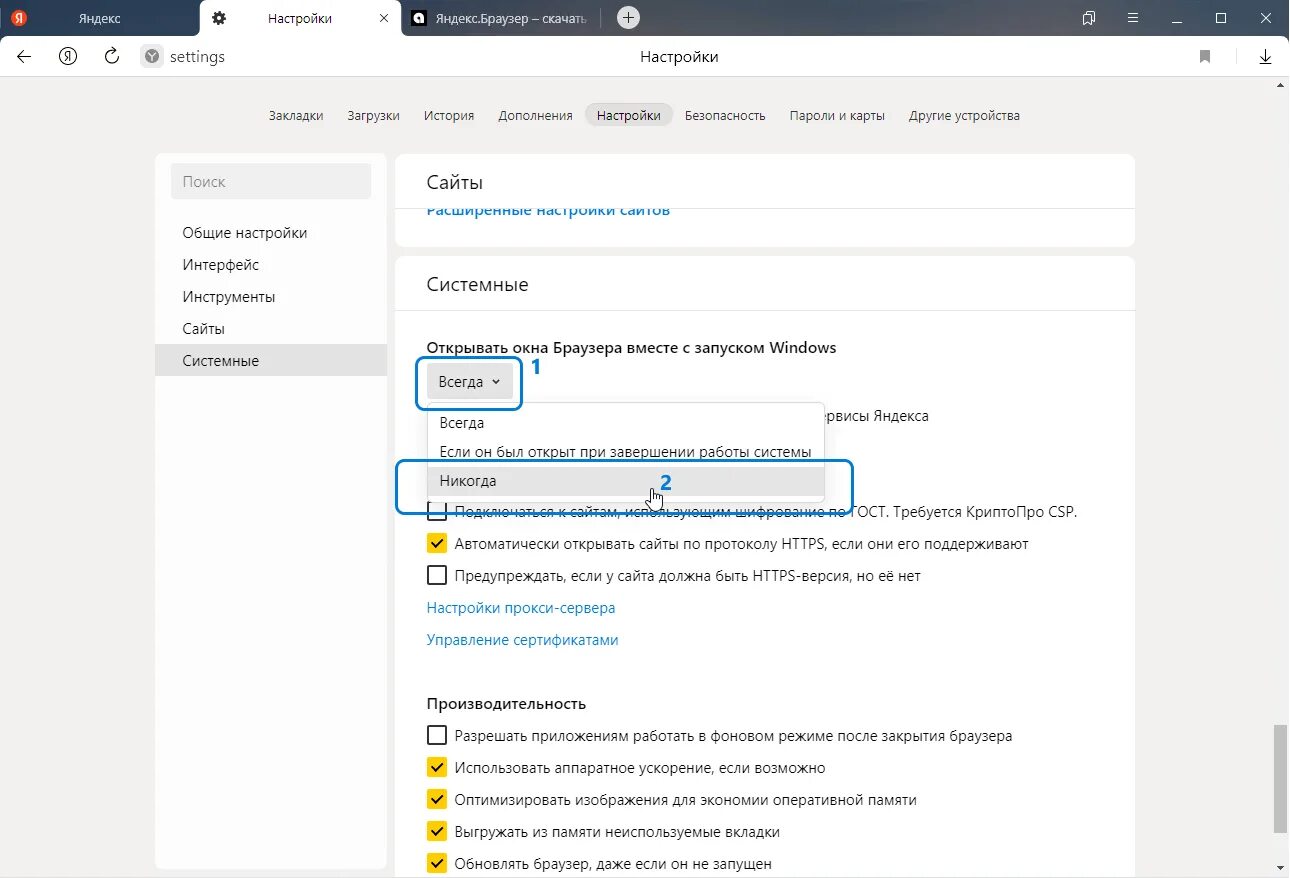Screen dimensions: 1290x878
Task: Enable background apps after closing browser checkbox
Action: [x=437, y=736]
